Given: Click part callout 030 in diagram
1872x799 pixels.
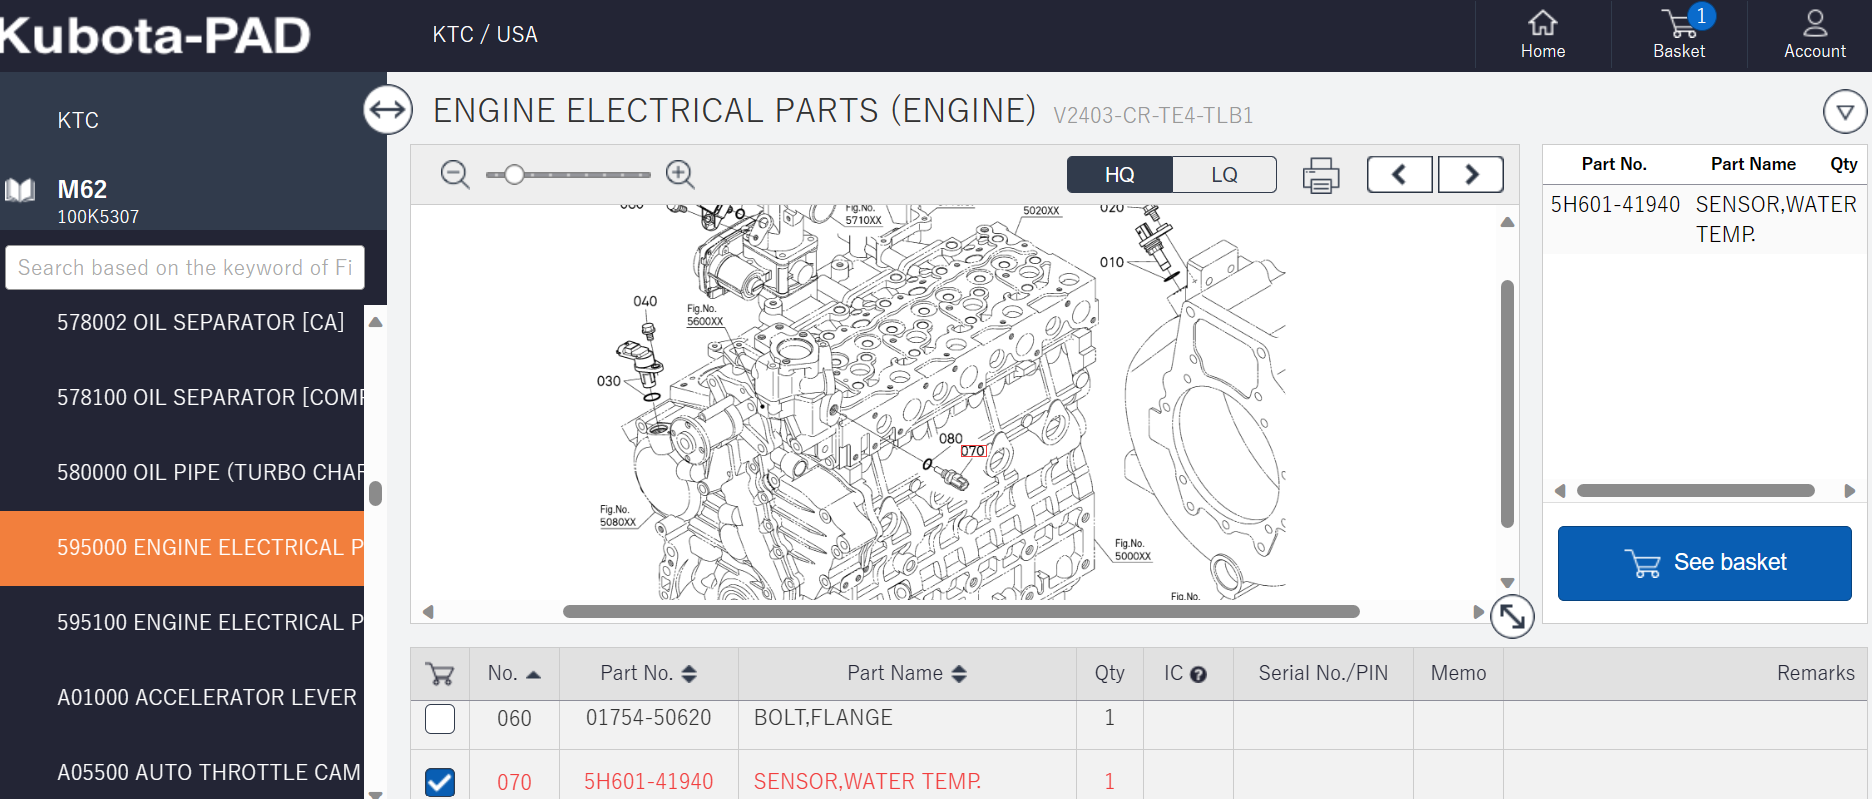Looking at the screenshot, I should [608, 381].
